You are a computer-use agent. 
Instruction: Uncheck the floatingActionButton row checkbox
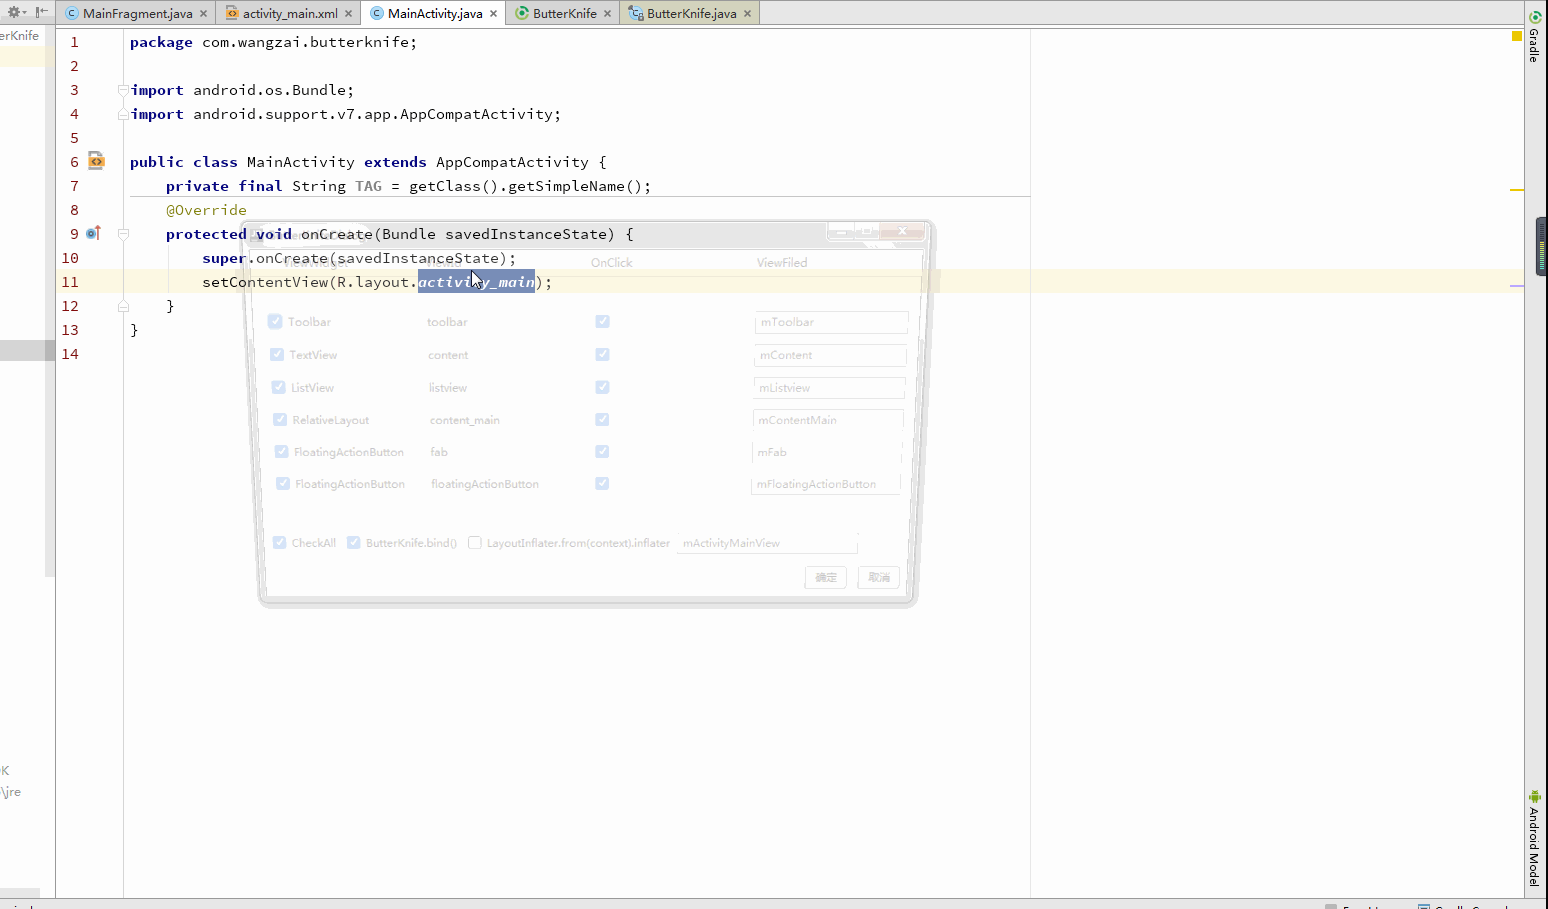click(282, 483)
